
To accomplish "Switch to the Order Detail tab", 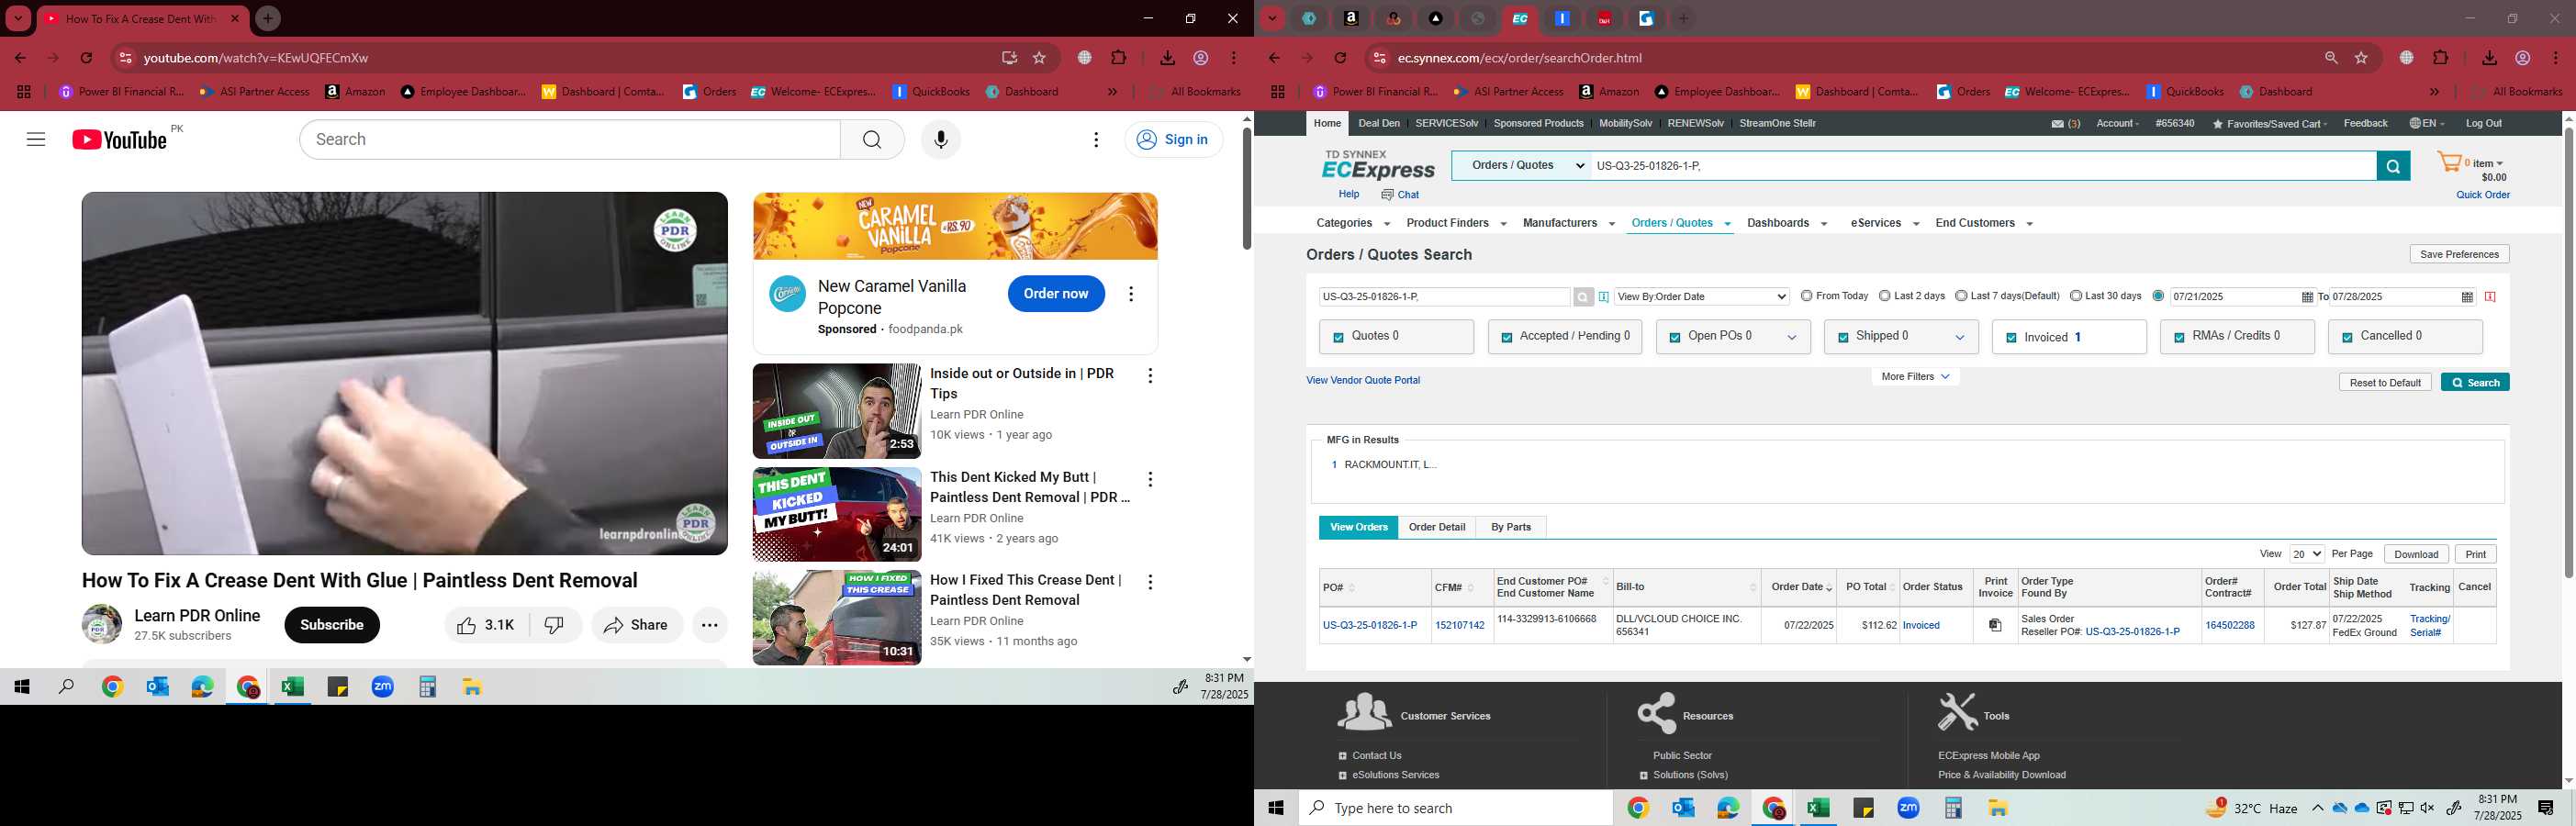I will click(x=1436, y=527).
